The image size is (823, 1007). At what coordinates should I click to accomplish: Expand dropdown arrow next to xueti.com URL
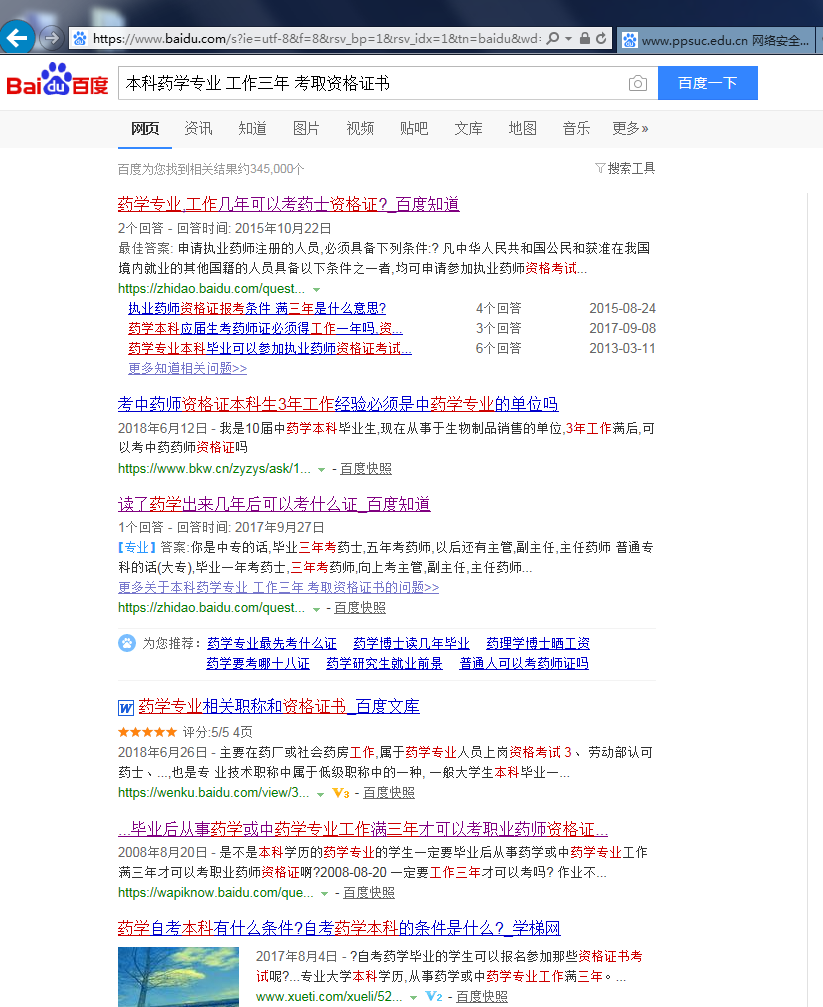413,998
